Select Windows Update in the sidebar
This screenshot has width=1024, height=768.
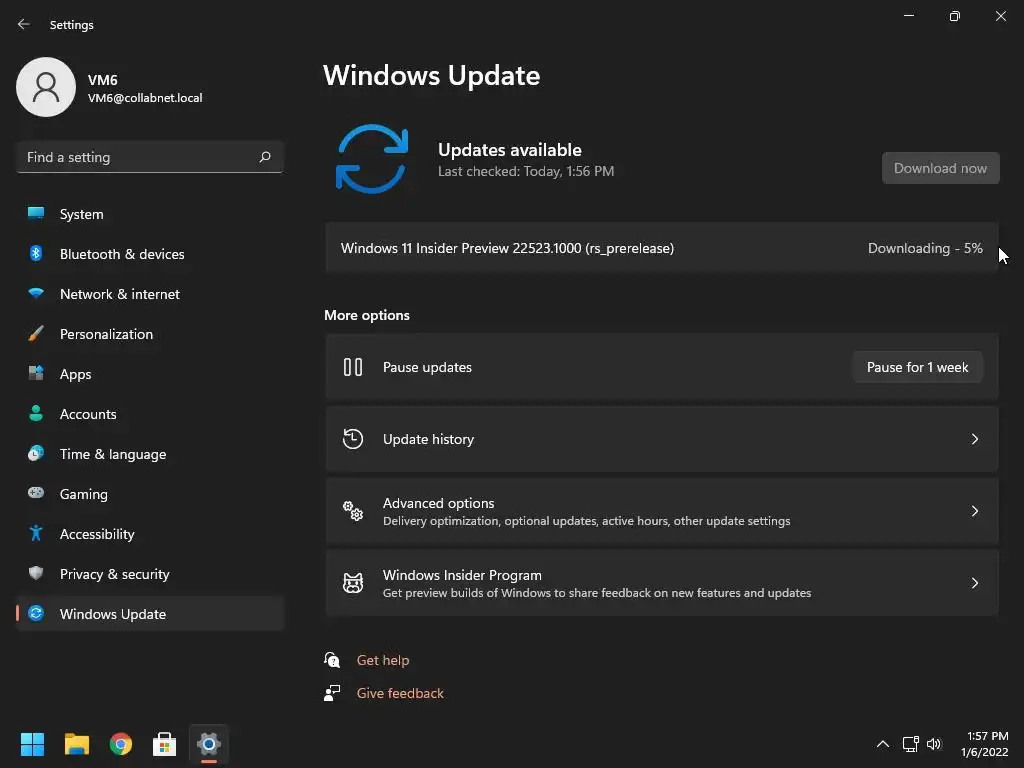click(150, 613)
